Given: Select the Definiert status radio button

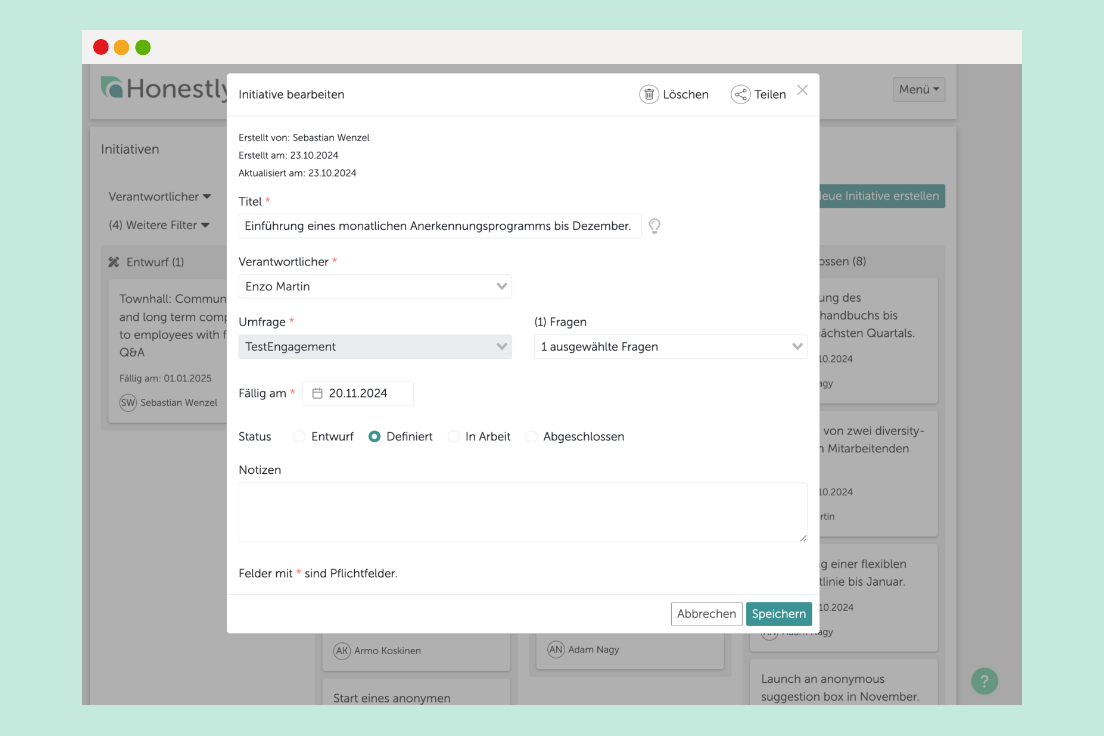Looking at the screenshot, I should pos(375,437).
